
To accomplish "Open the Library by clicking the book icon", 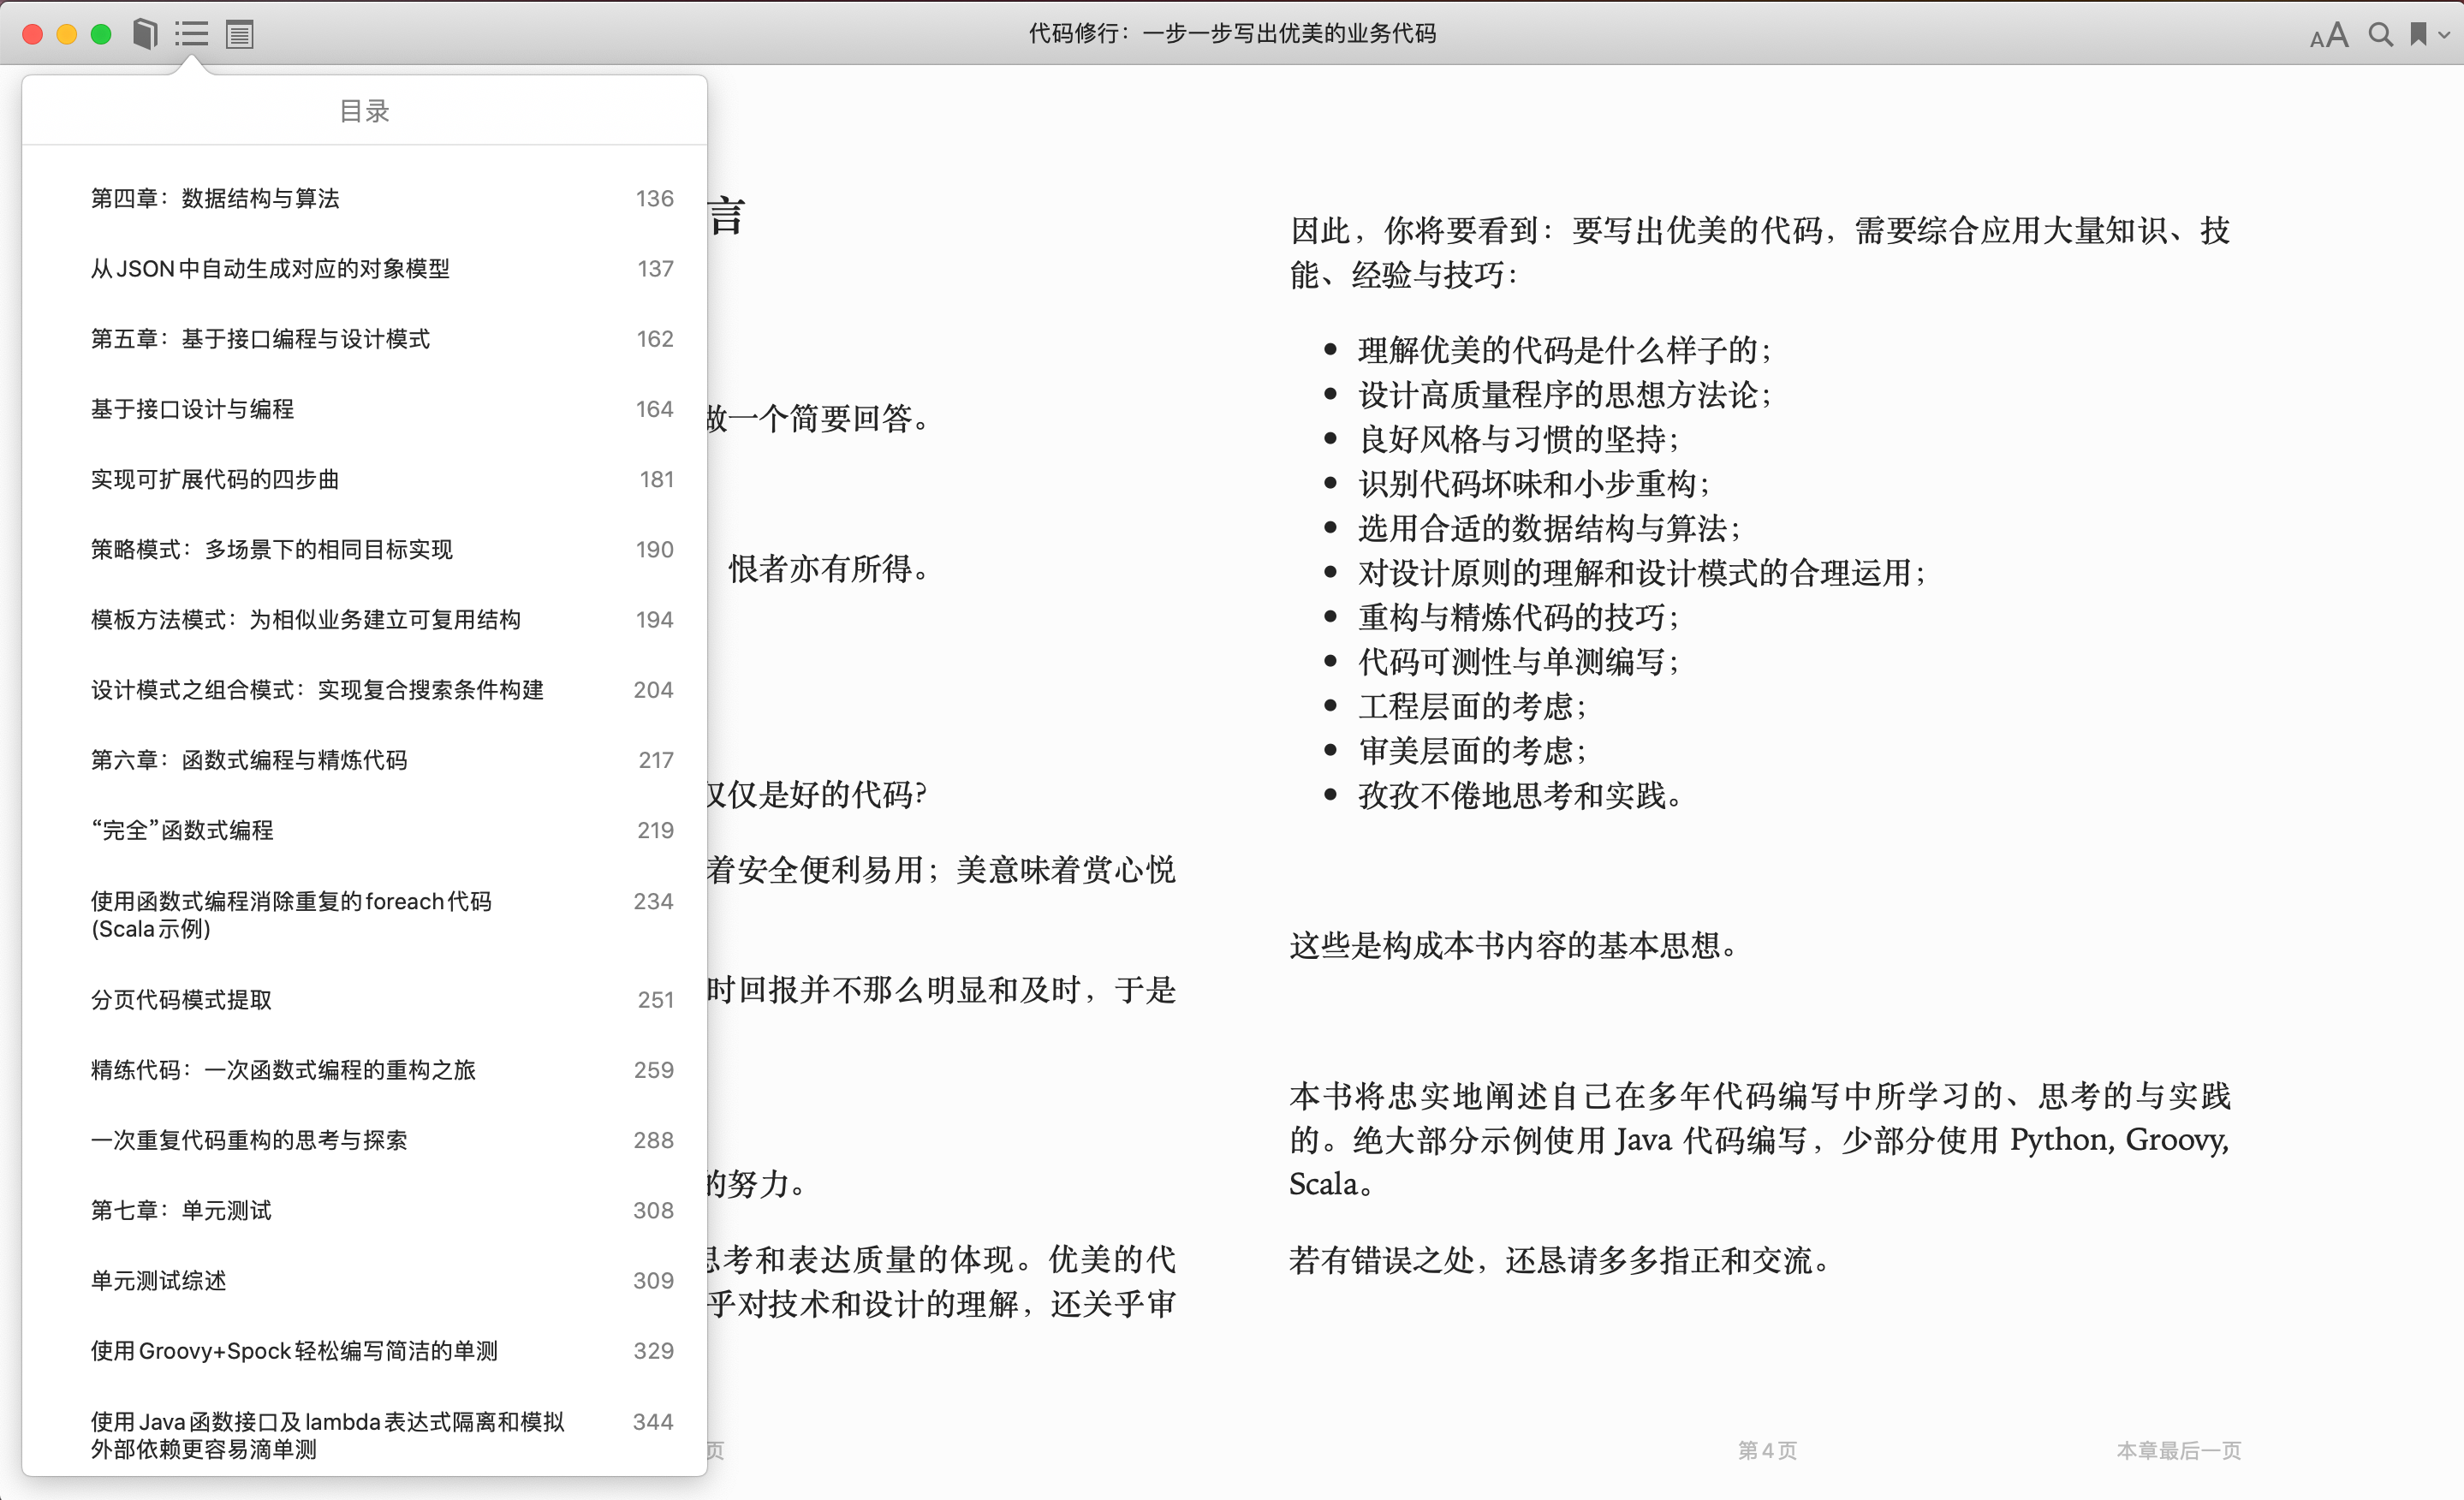I will click(145, 33).
